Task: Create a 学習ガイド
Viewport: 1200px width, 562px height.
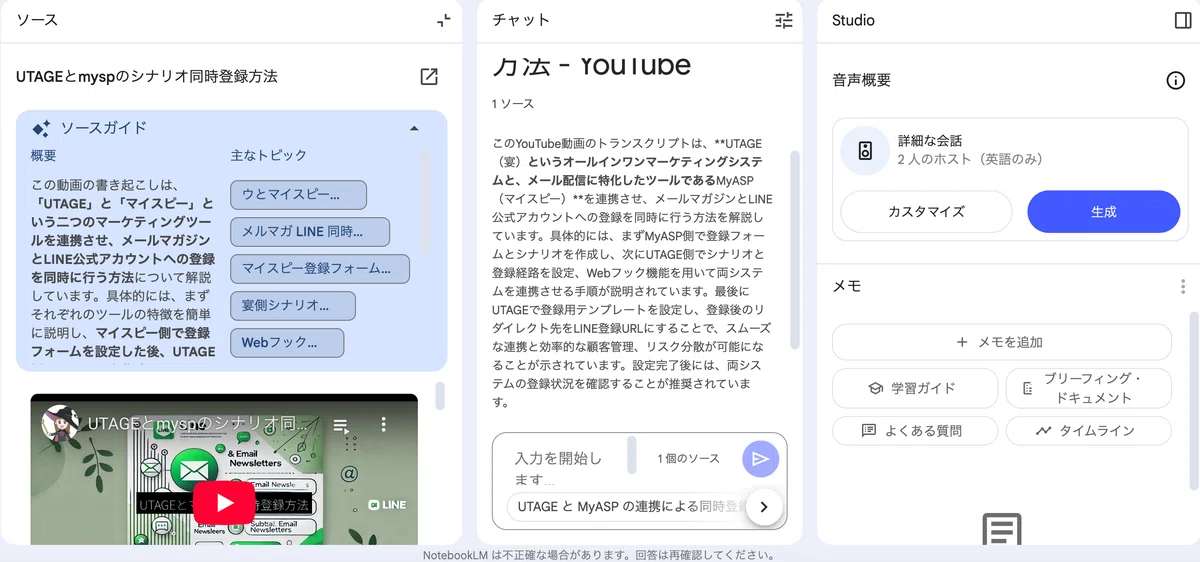Action: point(915,388)
